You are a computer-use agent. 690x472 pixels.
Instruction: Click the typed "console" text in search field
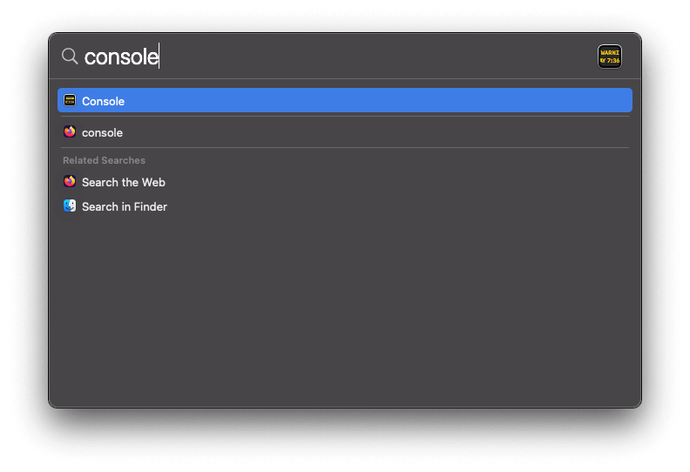coord(121,57)
